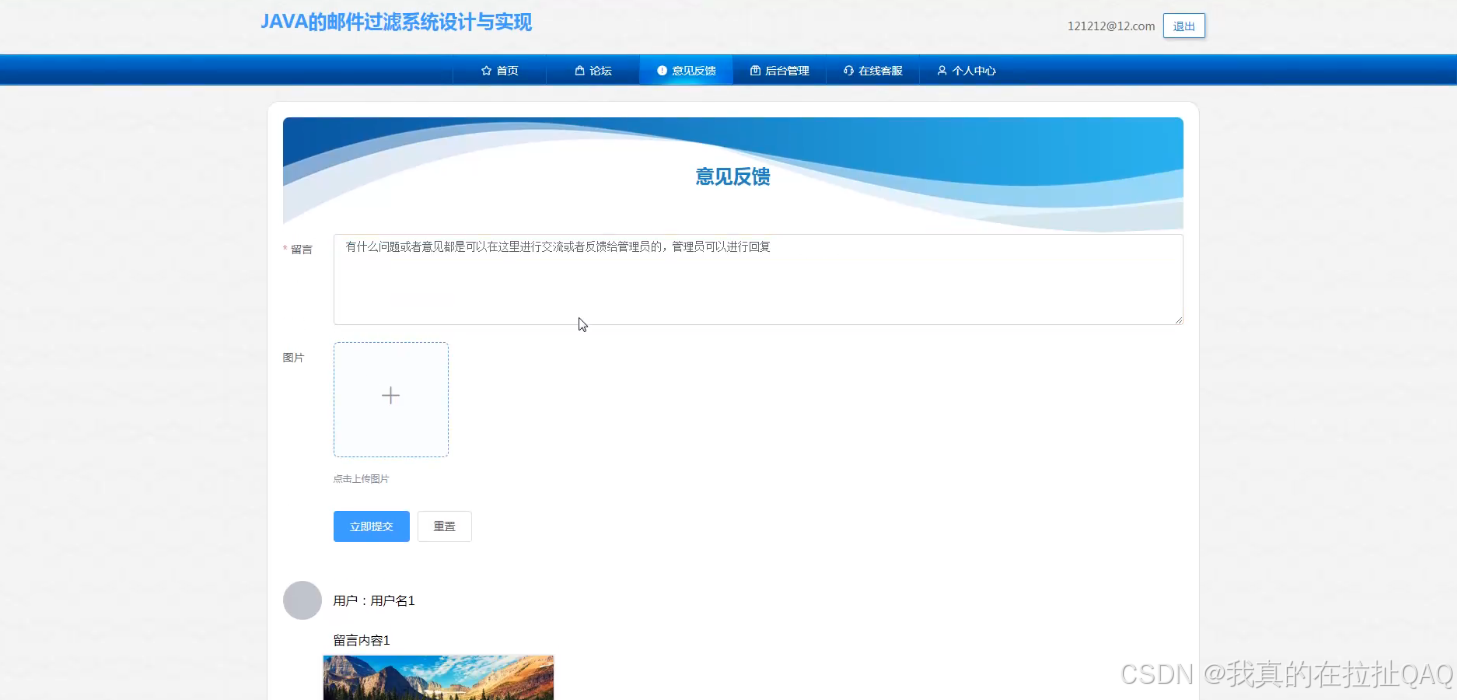
Task: Click the textarea resize handle corner
Action: pyautogui.click(x=1178, y=319)
